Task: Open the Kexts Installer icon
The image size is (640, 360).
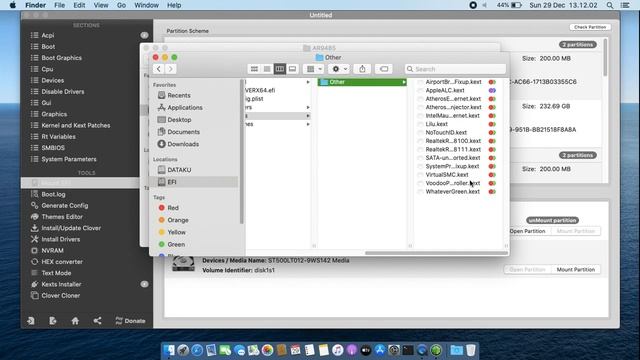Action: coord(35,284)
